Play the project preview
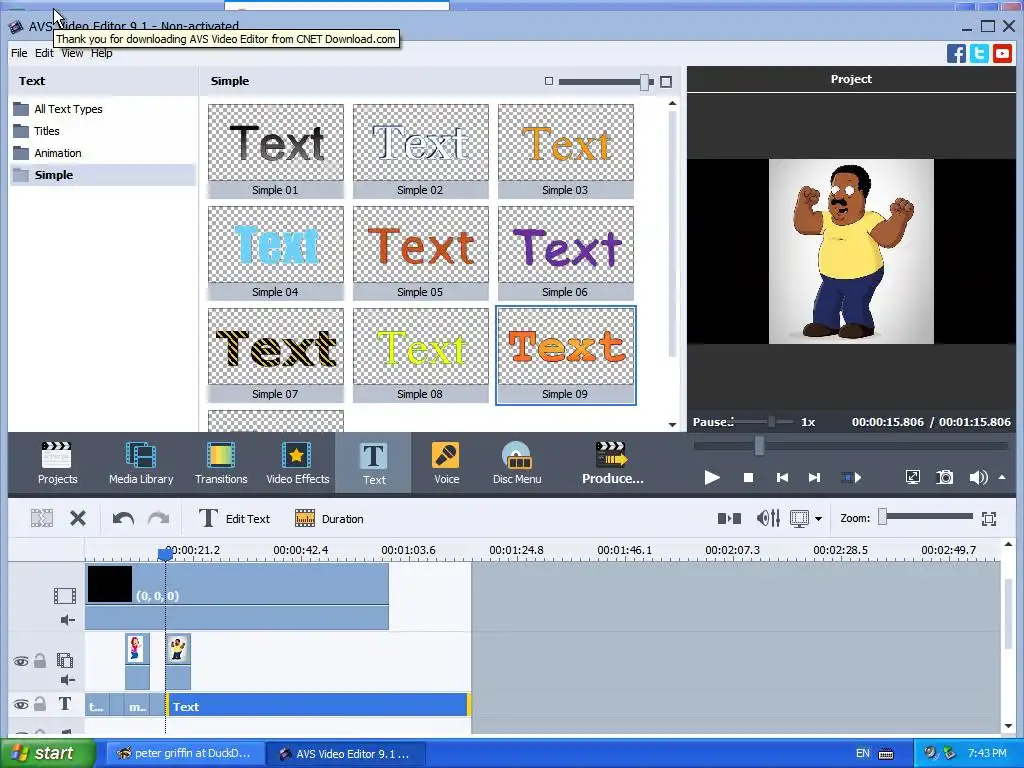This screenshot has width=1024, height=768. coord(712,477)
